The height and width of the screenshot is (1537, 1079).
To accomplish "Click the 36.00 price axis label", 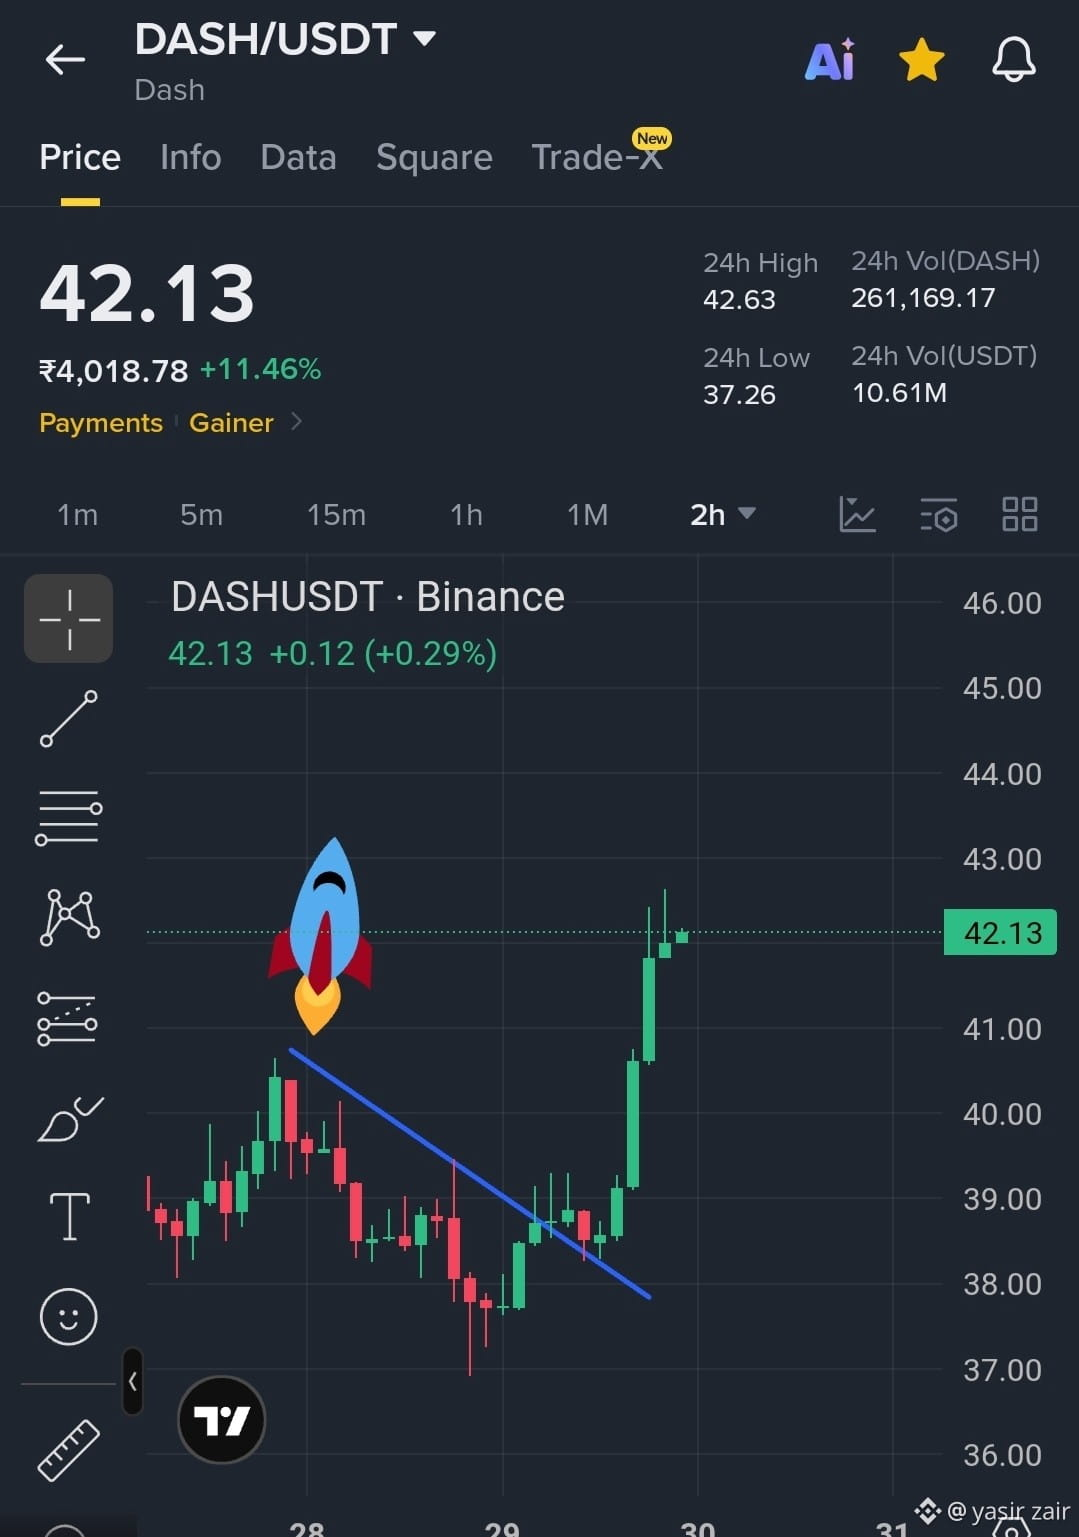I will coord(1002,1455).
